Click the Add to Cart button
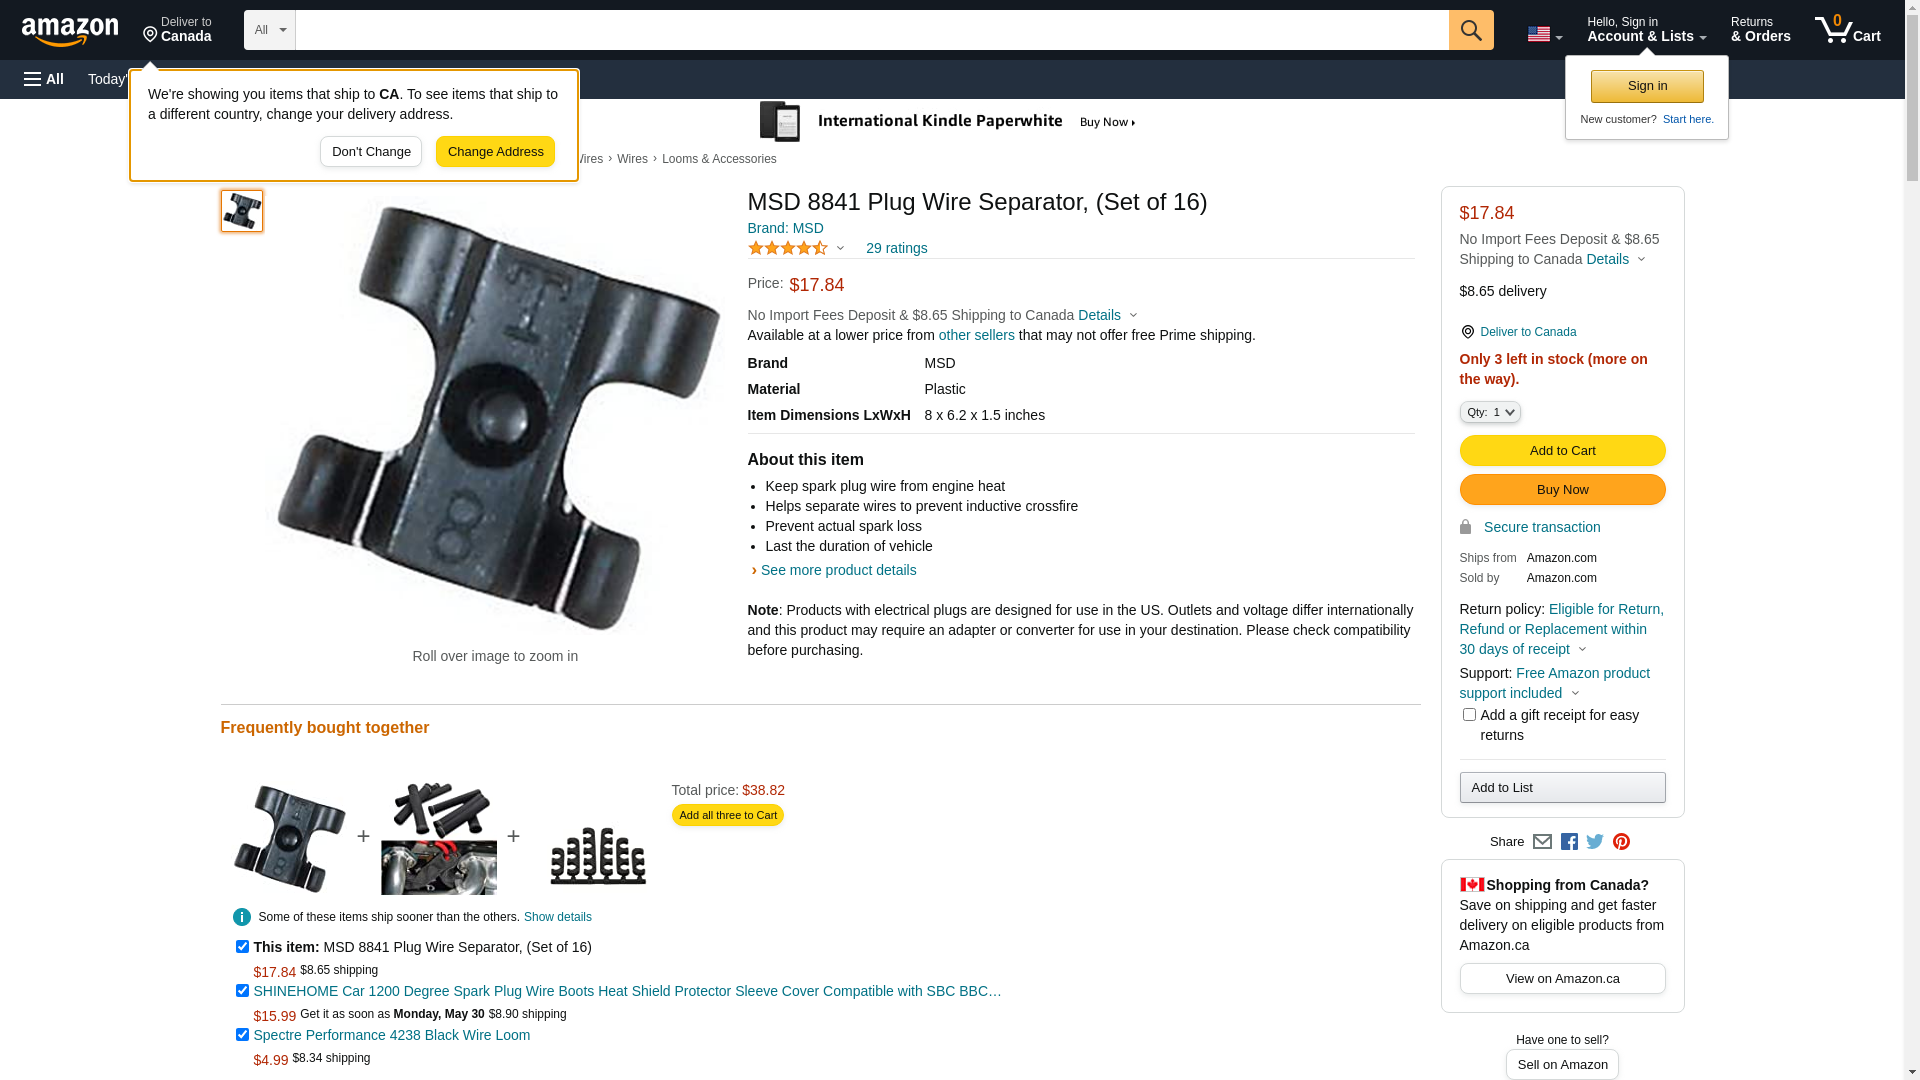This screenshot has width=1920, height=1080. tap(1562, 451)
